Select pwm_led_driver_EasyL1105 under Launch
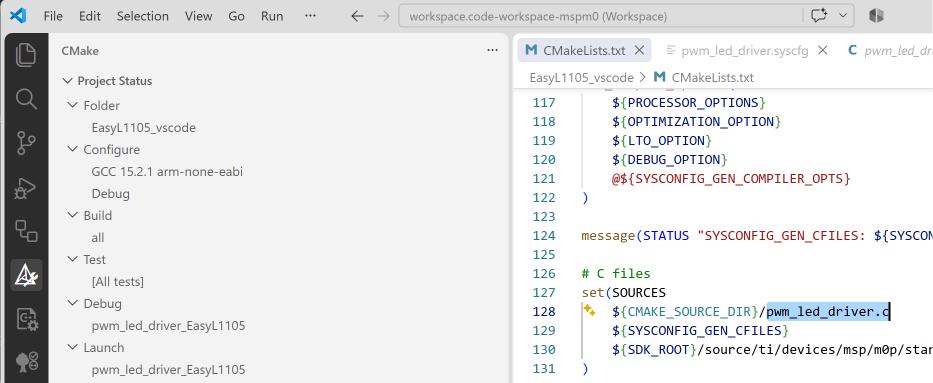Image resolution: width=933 pixels, height=383 pixels. click(168, 369)
